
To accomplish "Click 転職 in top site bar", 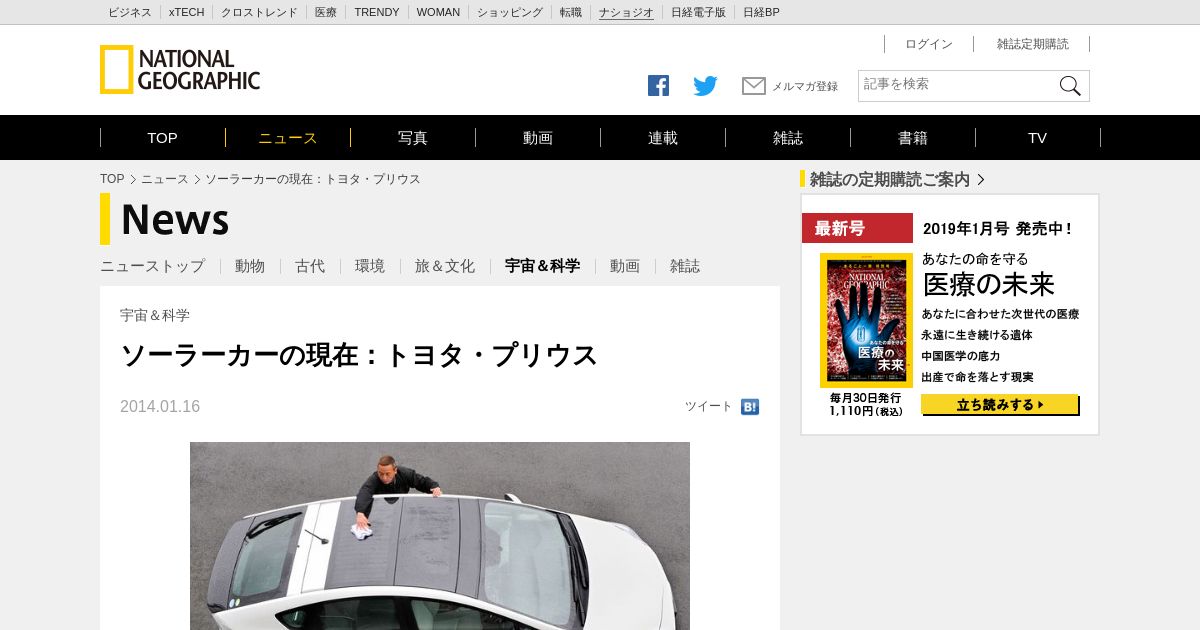I will 571,12.
